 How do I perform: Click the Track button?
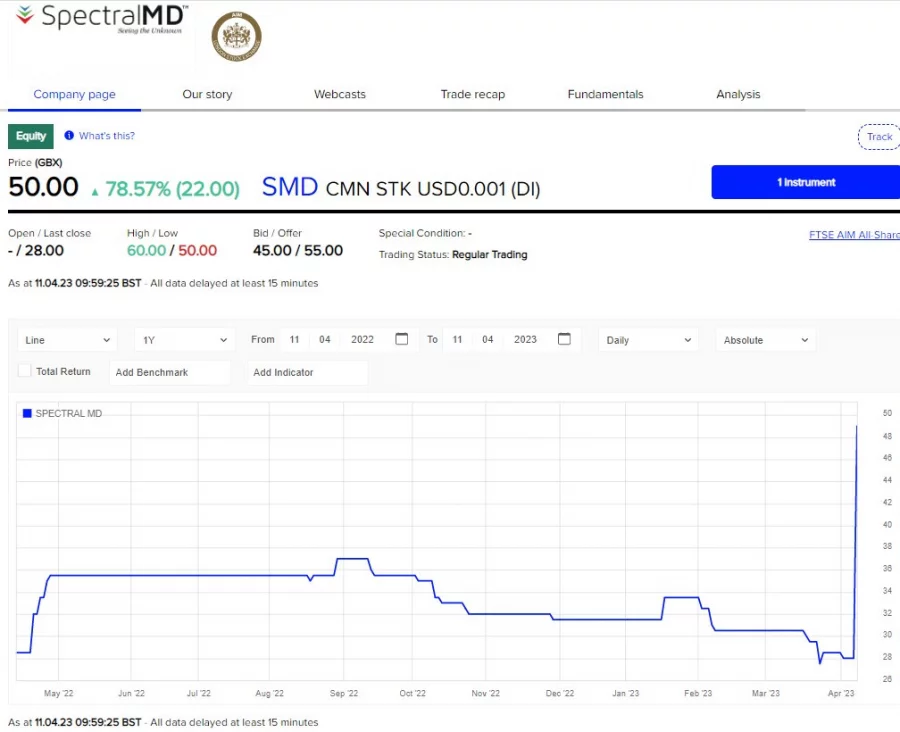pos(878,136)
